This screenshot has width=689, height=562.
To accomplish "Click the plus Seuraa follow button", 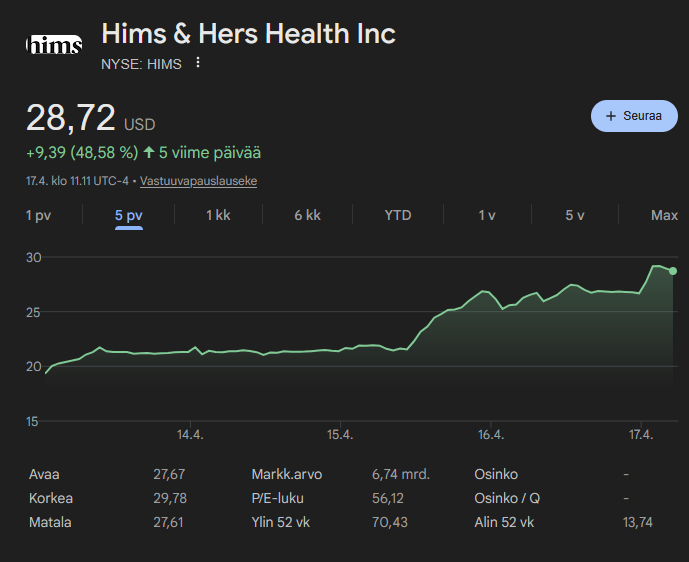I will 634,116.
